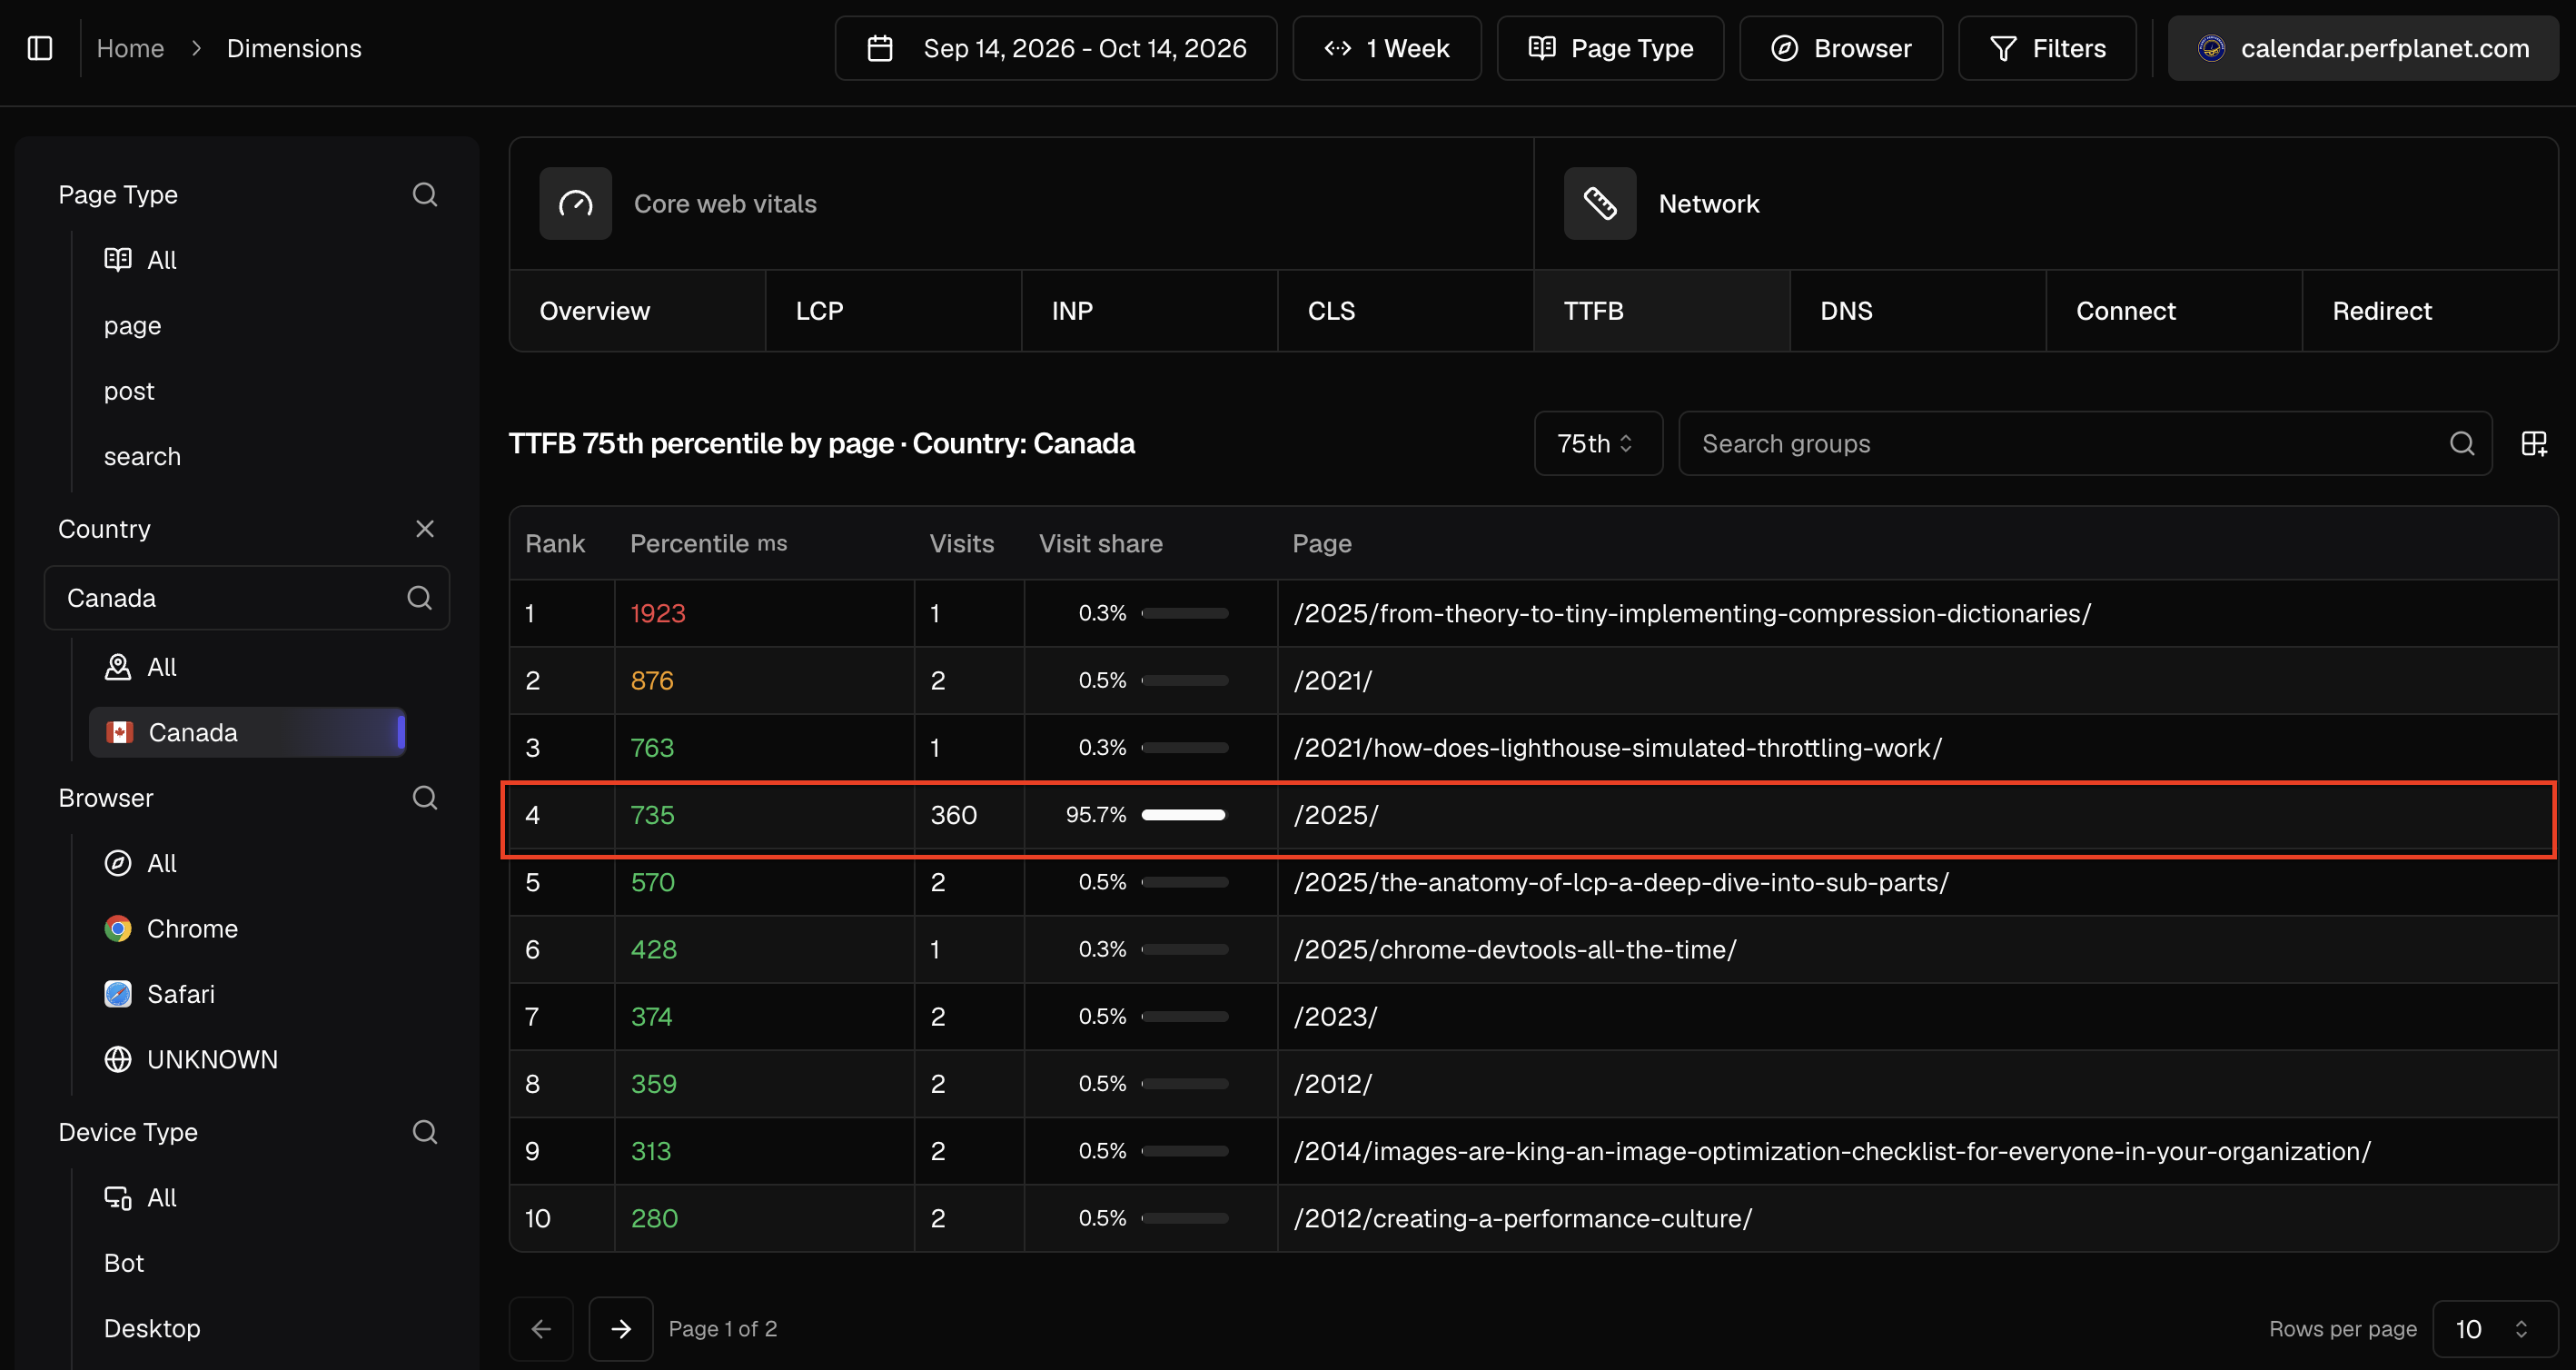Select the Desktop device type

tap(152, 1328)
